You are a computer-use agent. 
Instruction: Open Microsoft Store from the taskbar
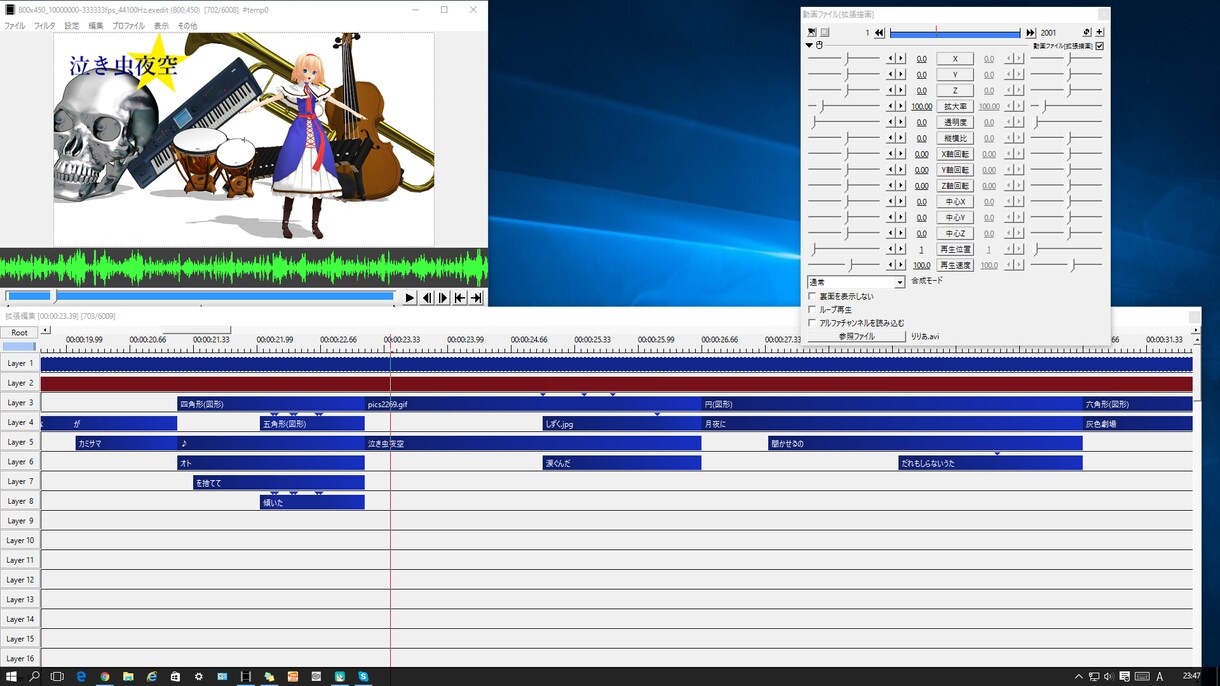(x=175, y=677)
